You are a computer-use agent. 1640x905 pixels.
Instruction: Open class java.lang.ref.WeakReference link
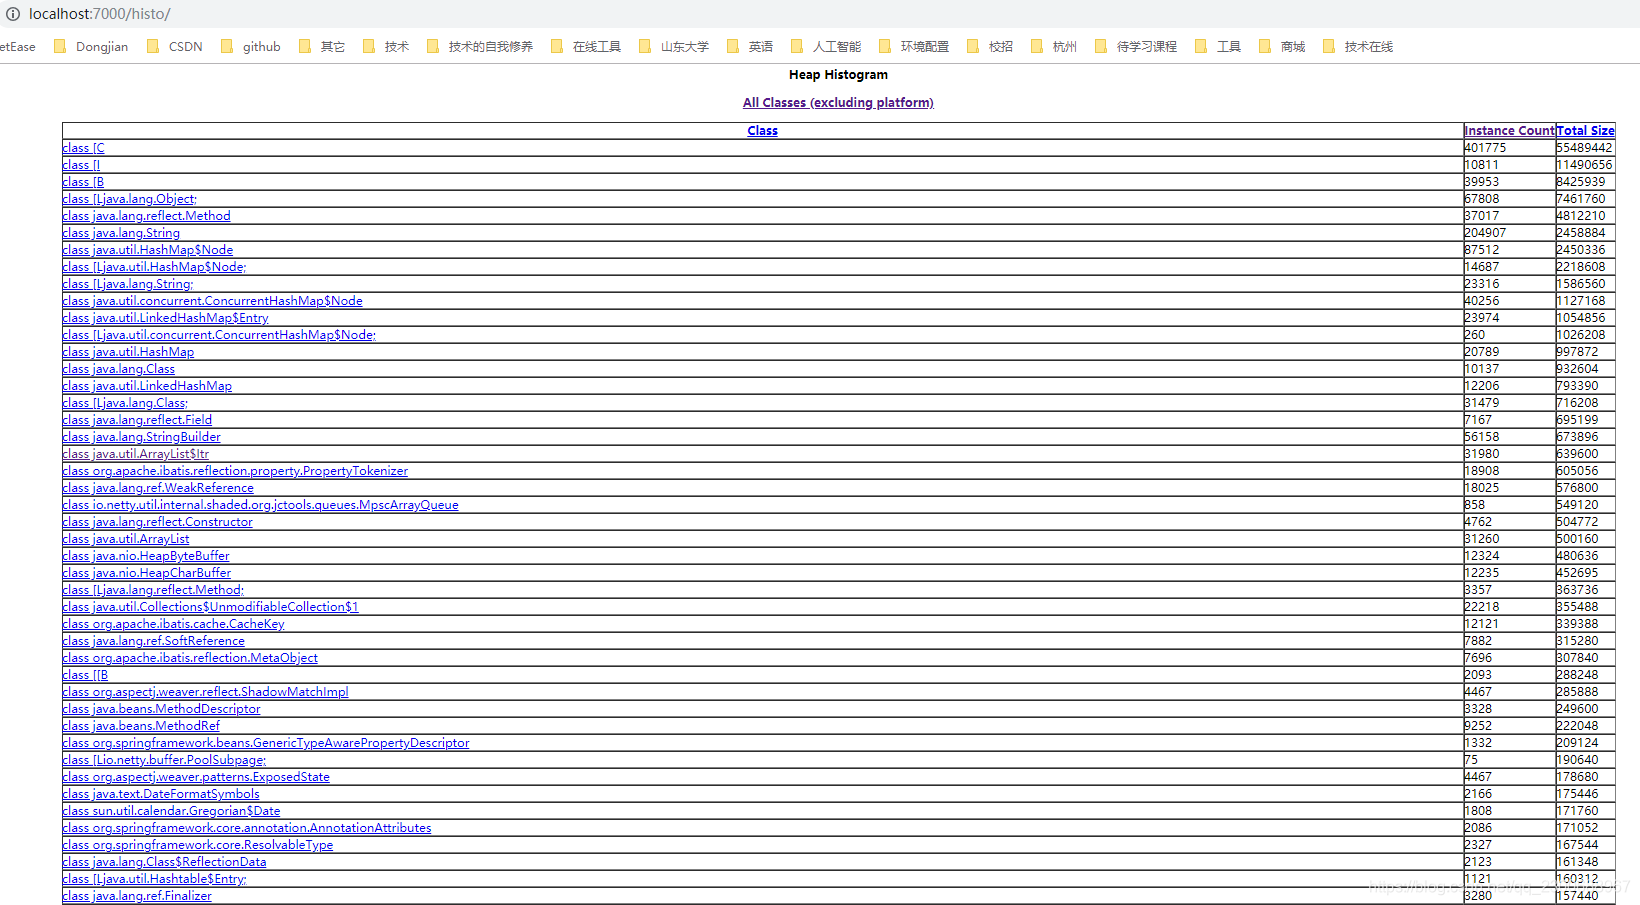pyautogui.click(x=158, y=488)
